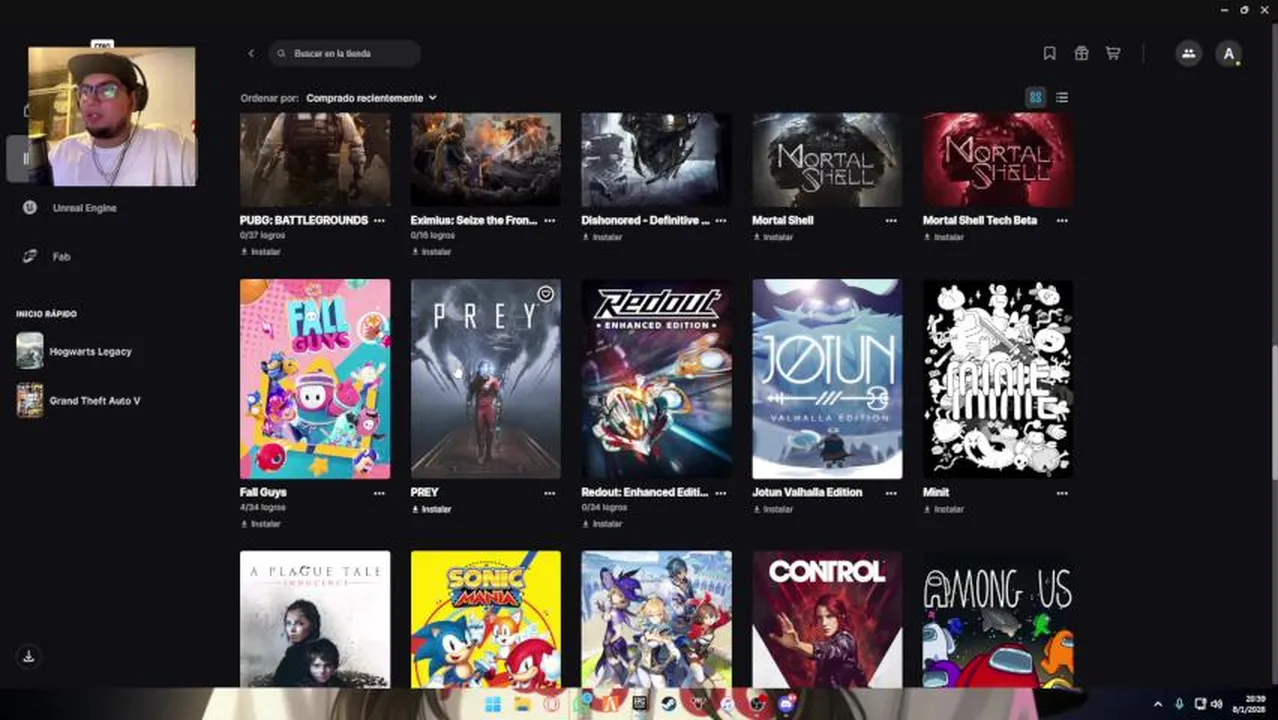This screenshot has height=720, width=1278.
Task: Select Hogwarts Legacy under Inicio rápido
Action: (x=90, y=352)
